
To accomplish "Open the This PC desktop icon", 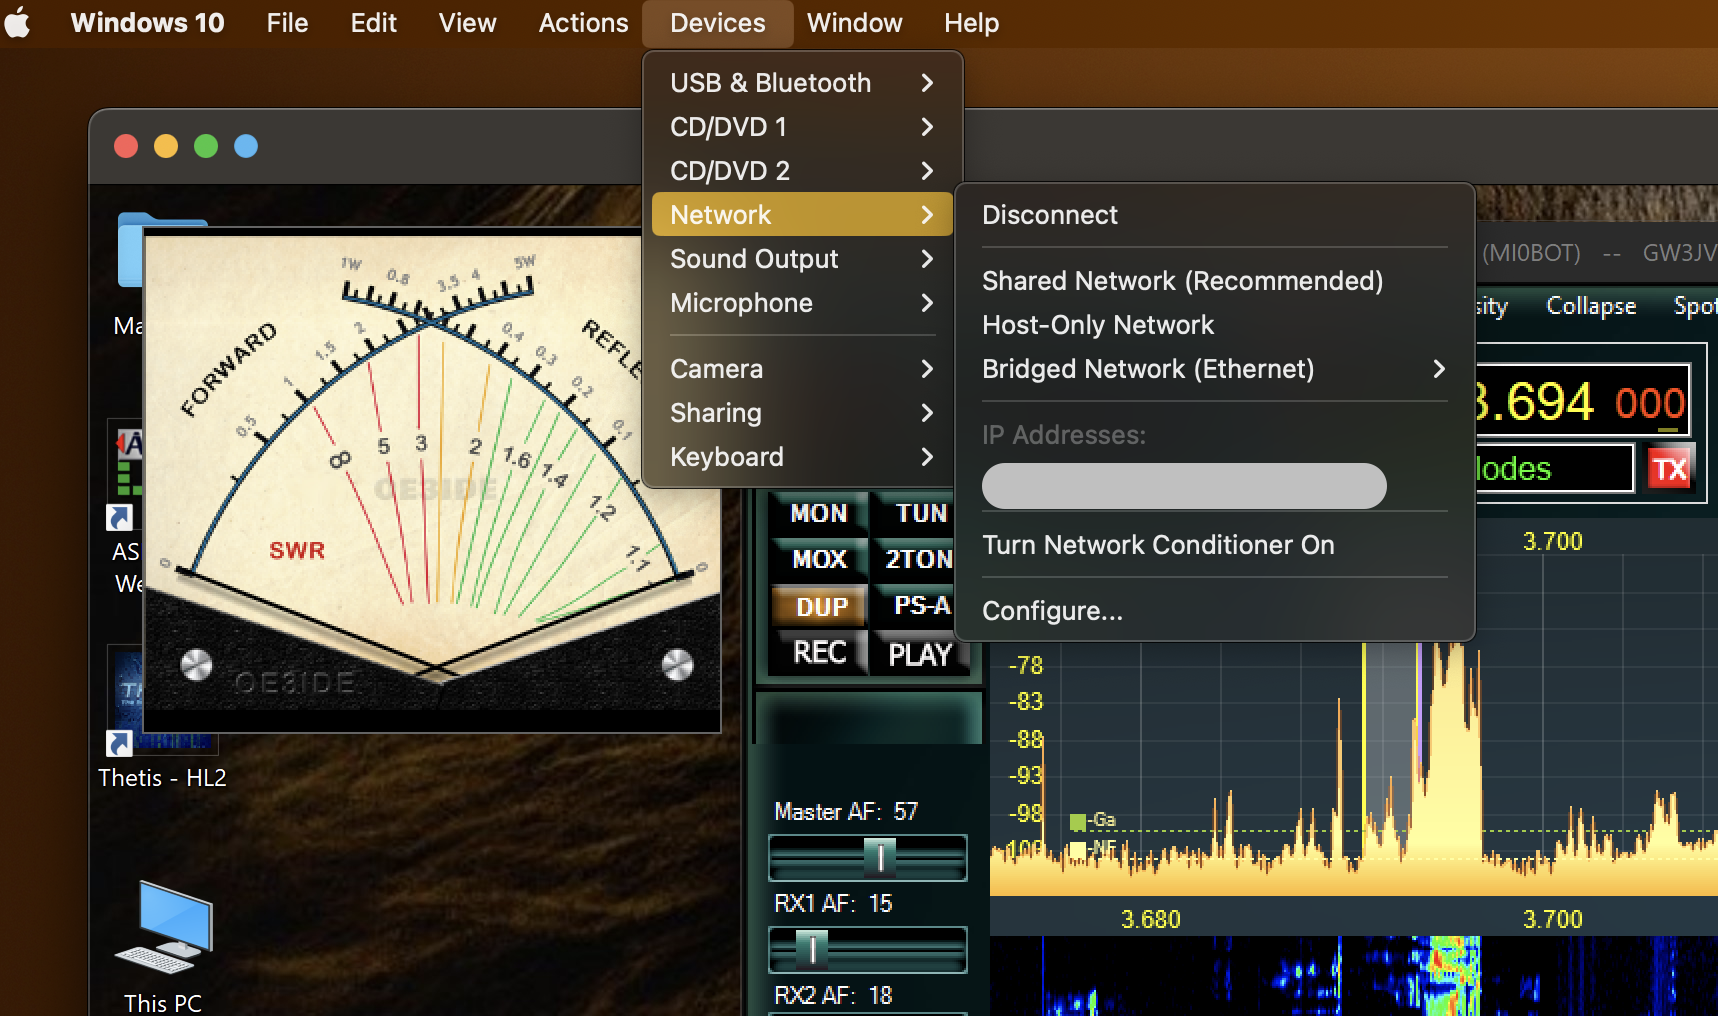I will [x=163, y=947].
